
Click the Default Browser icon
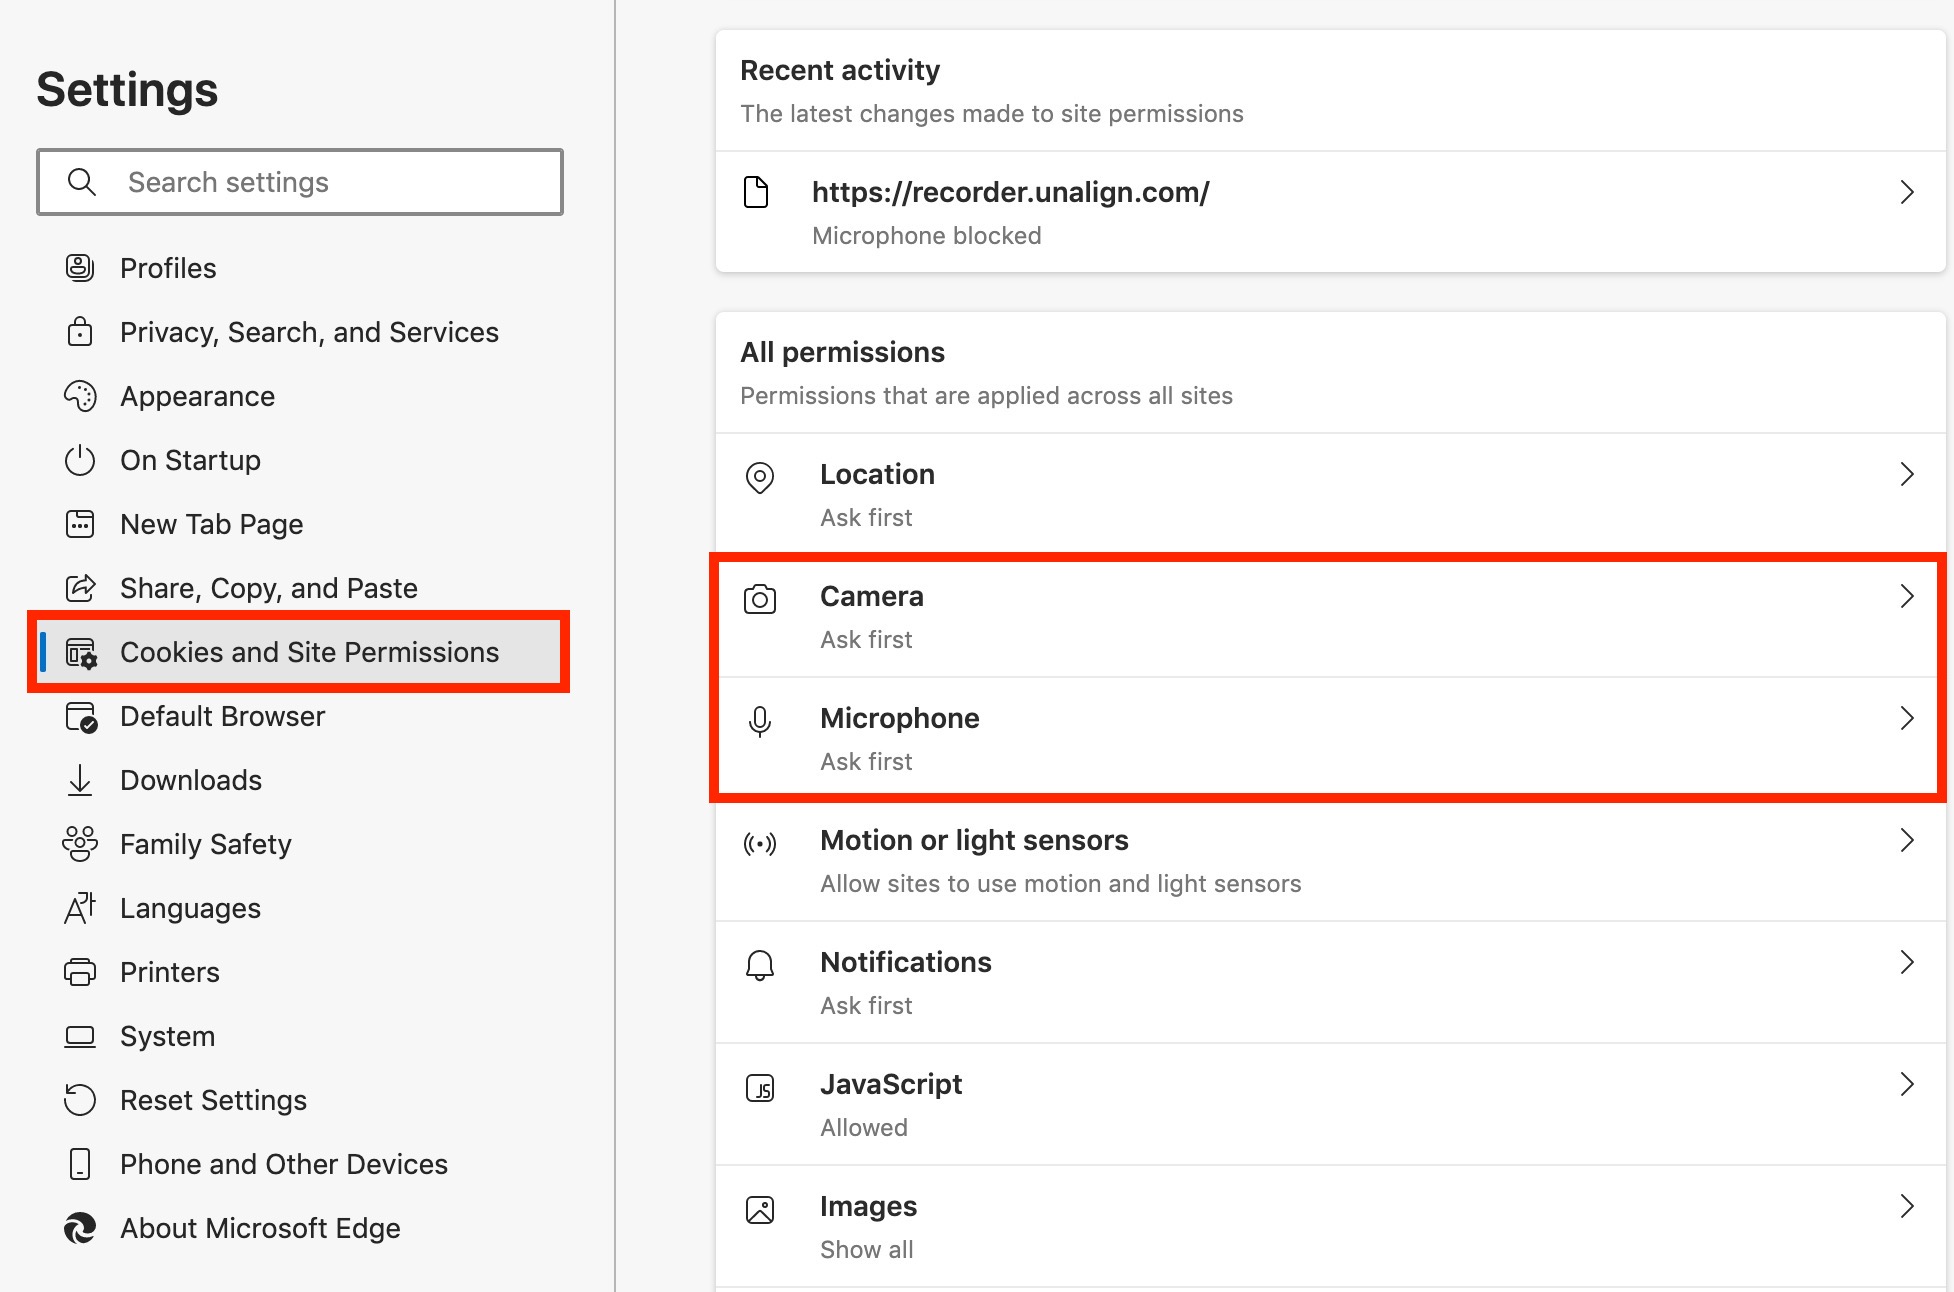pos(81,717)
